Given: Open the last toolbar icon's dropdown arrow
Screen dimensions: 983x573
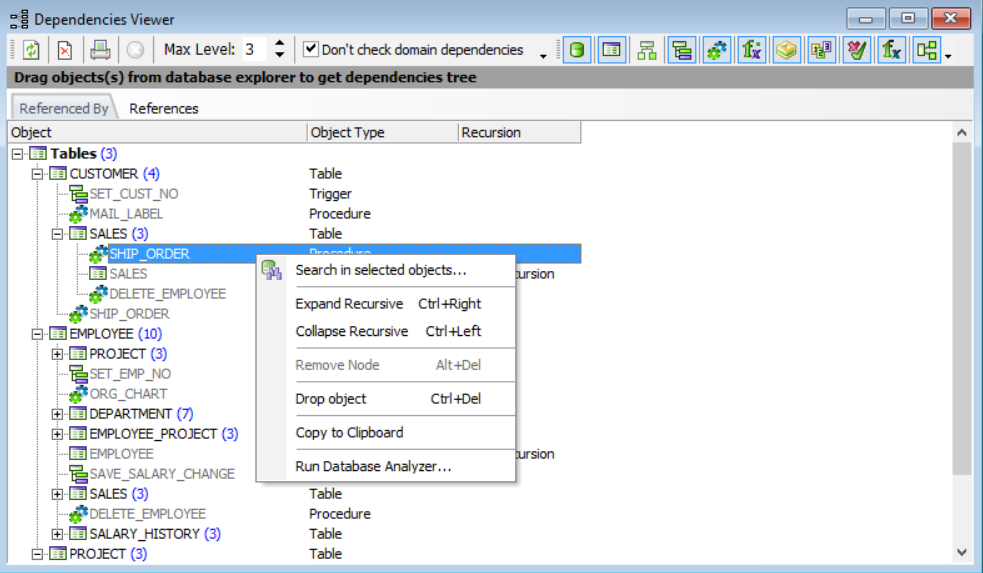Looking at the screenshot, I should (948, 55).
